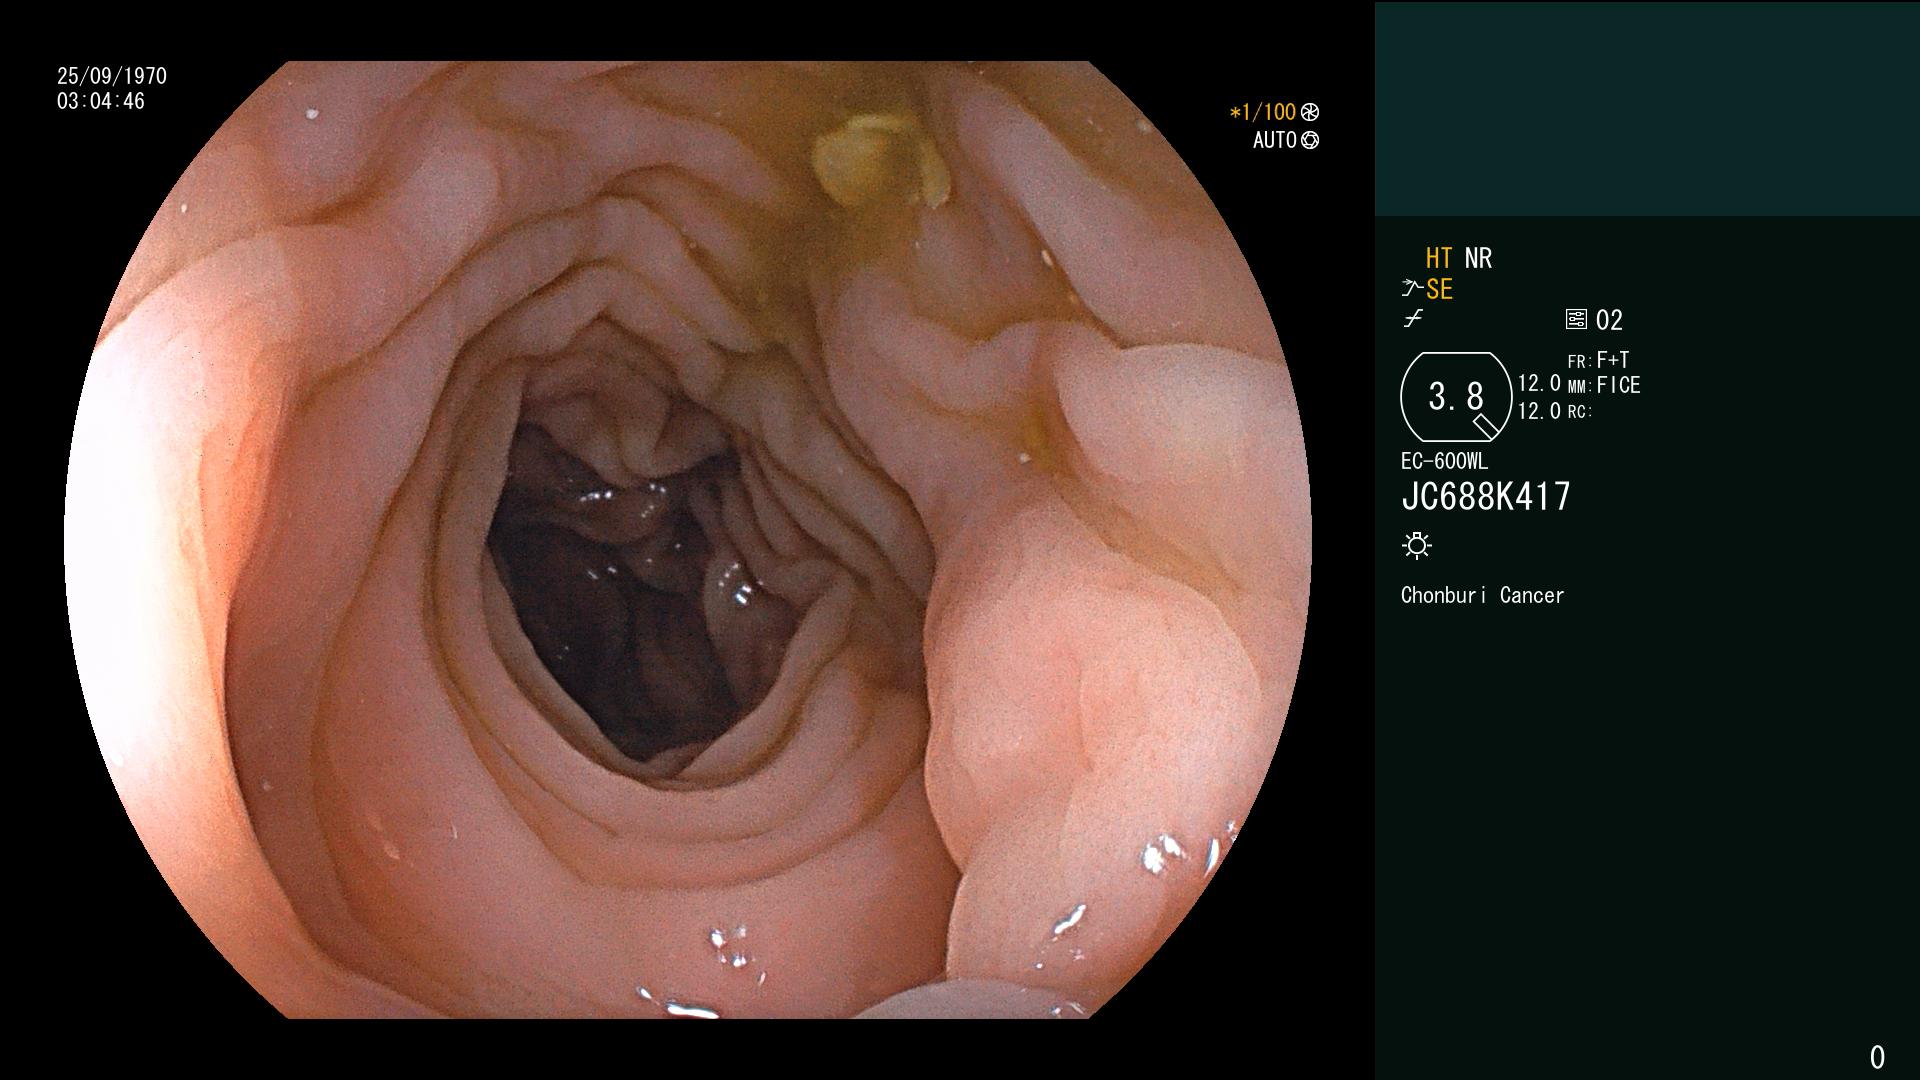Click the slashed curve icon under SE
Viewport: 1920px width, 1080px height.
click(x=1413, y=319)
